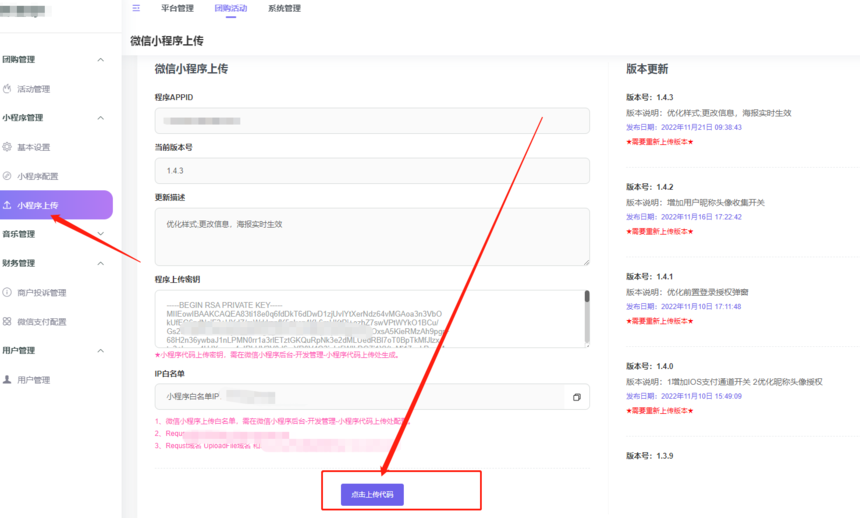Screen dimensions: 860x518
Task: Click the info icon beside 商户投诉管理
Action: click(7, 292)
